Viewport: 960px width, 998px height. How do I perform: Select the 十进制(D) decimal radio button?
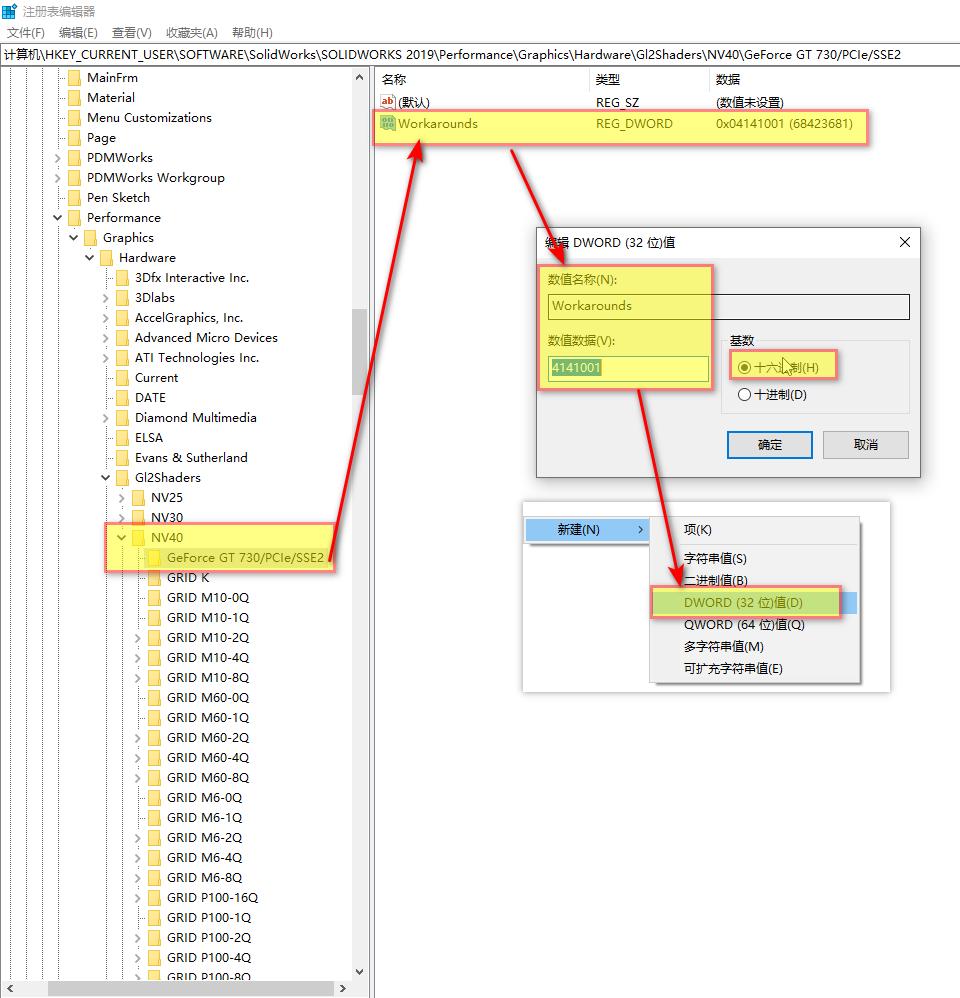[x=744, y=395]
